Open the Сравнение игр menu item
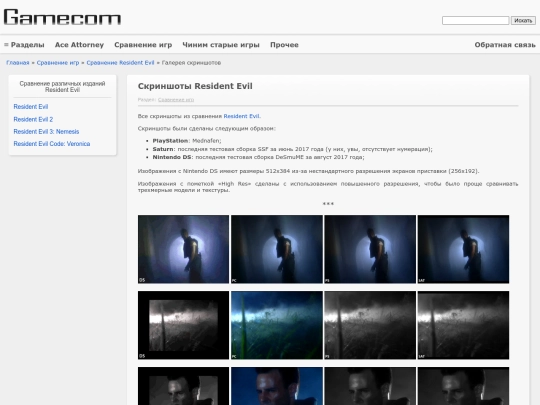The width and height of the screenshot is (540, 405). pyautogui.click(x=143, y=45)
